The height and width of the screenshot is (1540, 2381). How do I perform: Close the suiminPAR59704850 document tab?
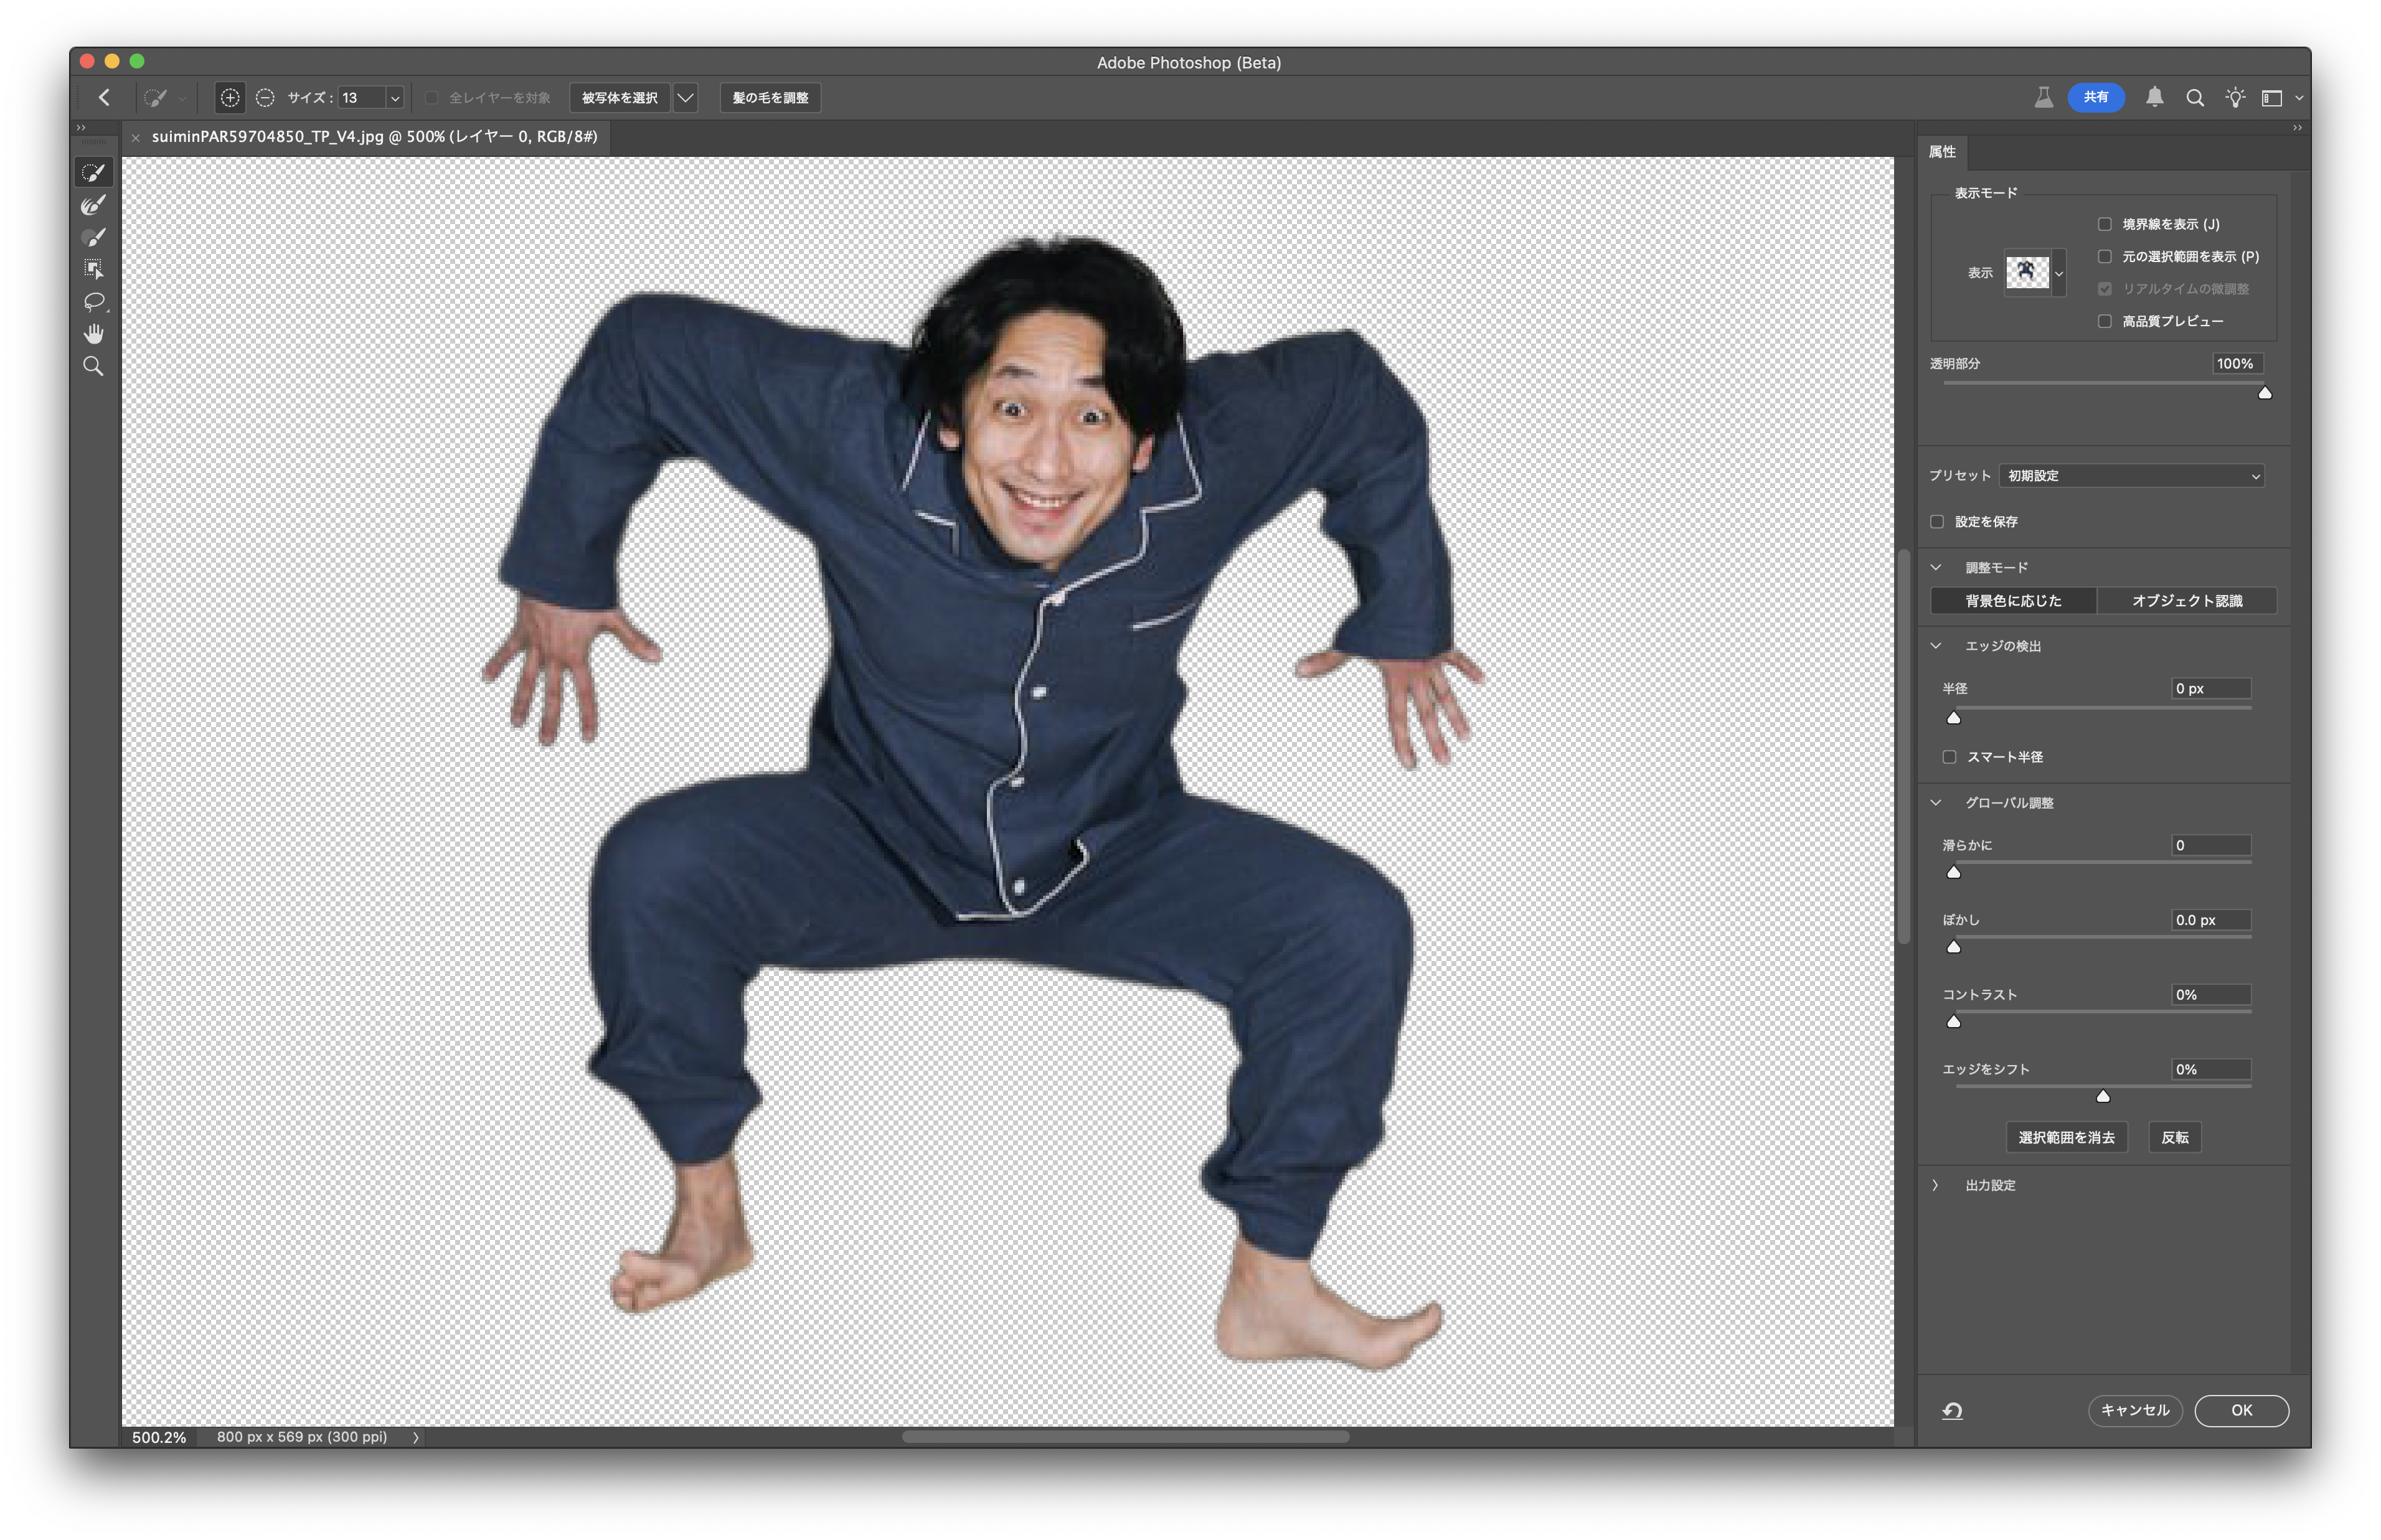pyautogui.click(x=135, y=138)
